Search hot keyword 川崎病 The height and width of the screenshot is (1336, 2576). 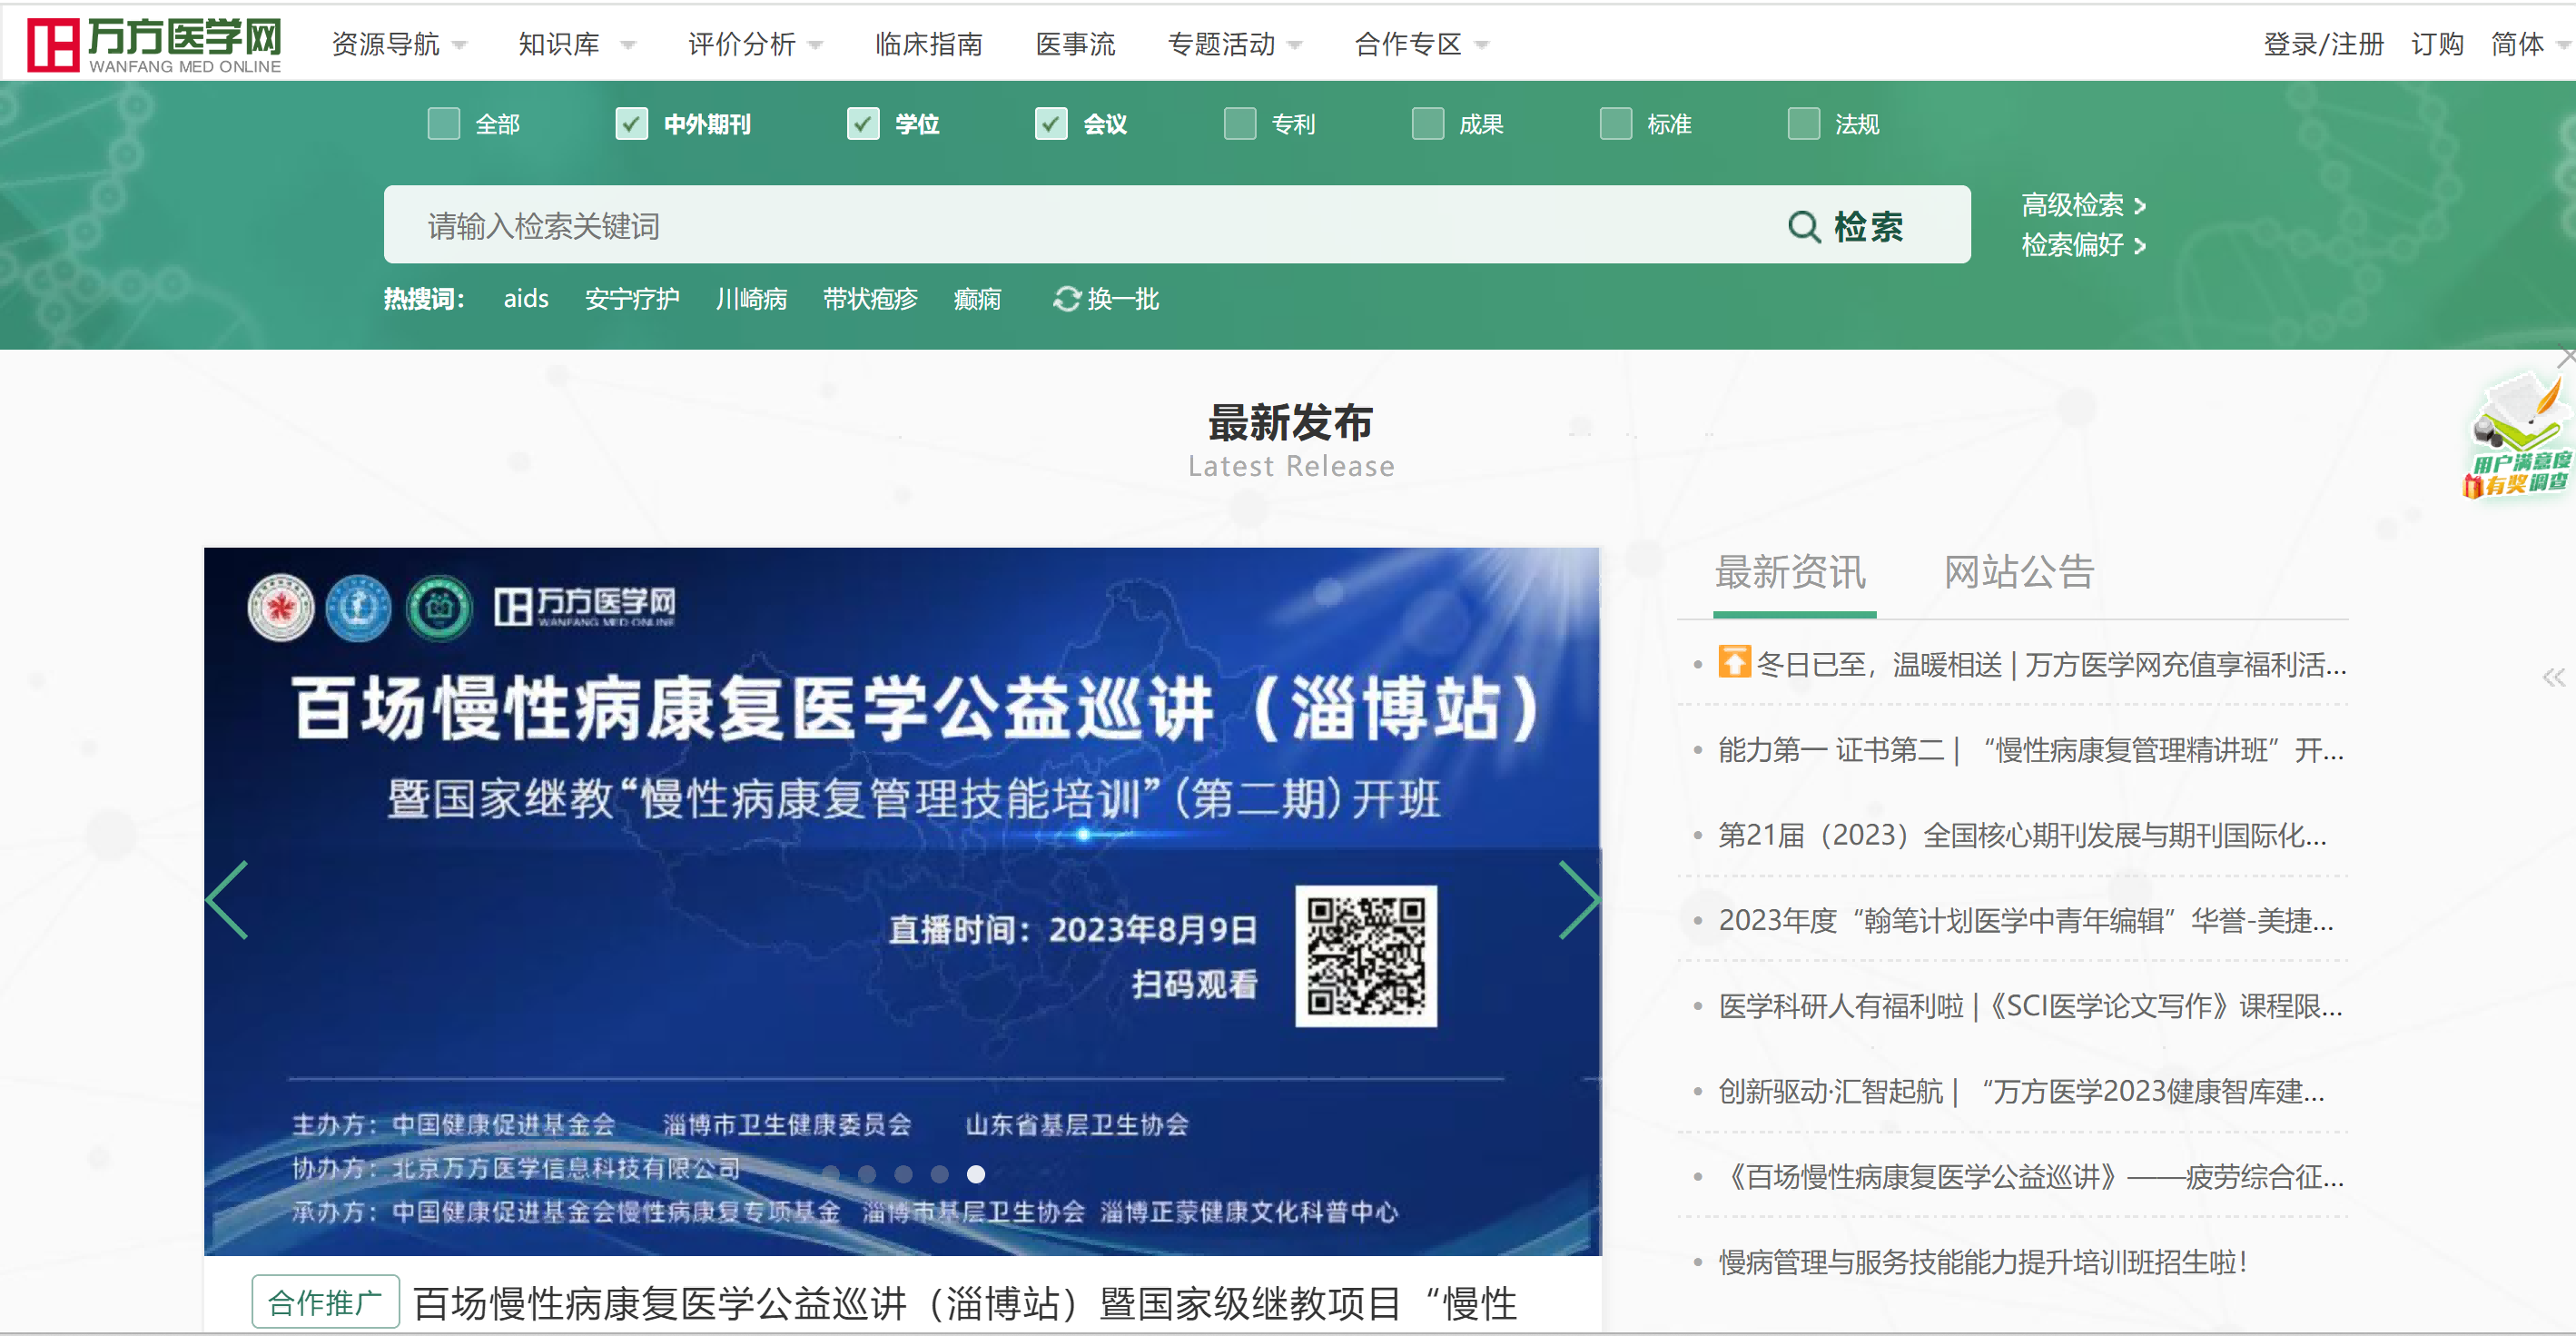(751, 299)
